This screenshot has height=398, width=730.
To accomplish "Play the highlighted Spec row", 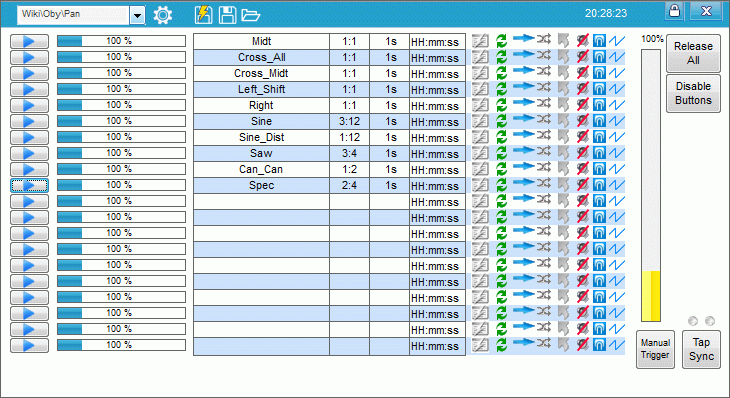I will tap(29, 185).
